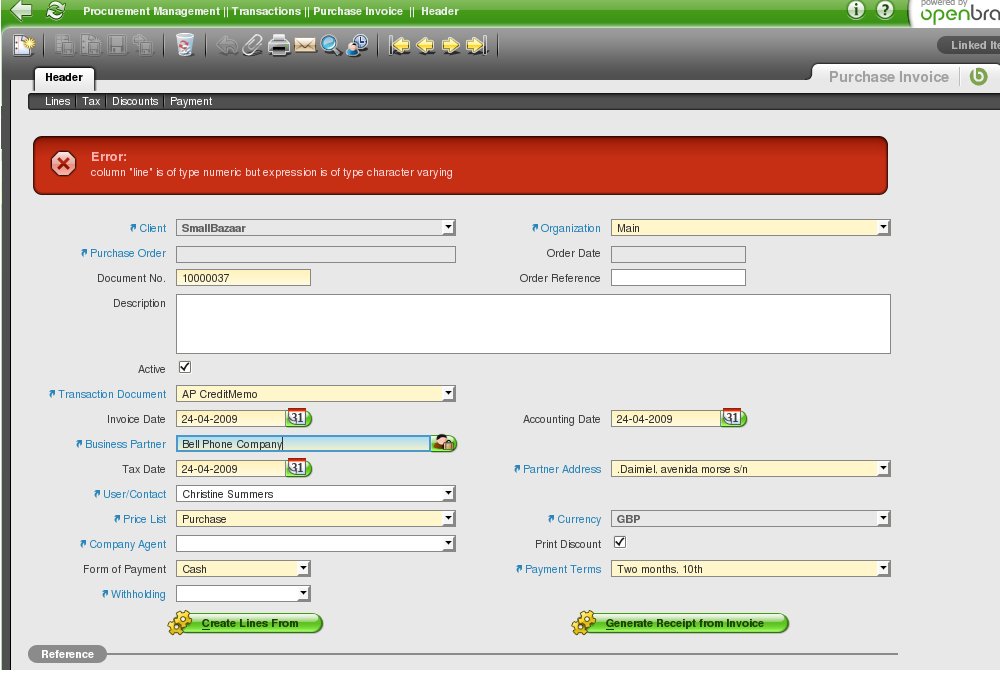Image resolution: width=1000 pixels, height=700 pixels.
Task: Go to the first record arrow
Action: pos(400,45)
